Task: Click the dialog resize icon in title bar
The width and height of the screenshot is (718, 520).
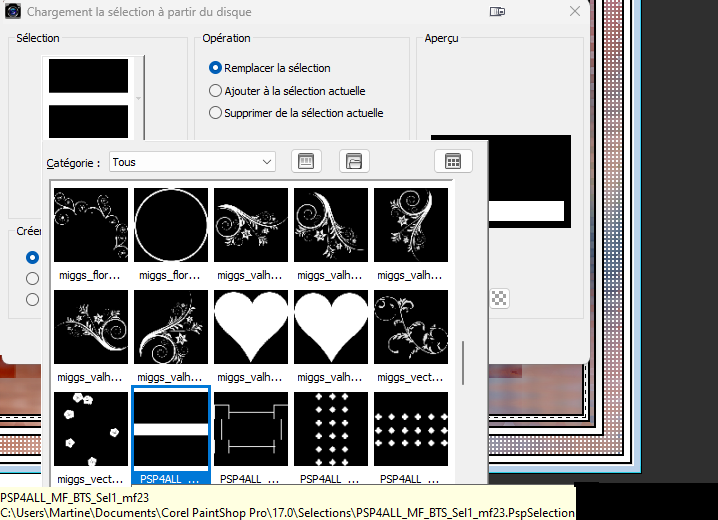Action: pyautogui.click(x=497, y=12)
